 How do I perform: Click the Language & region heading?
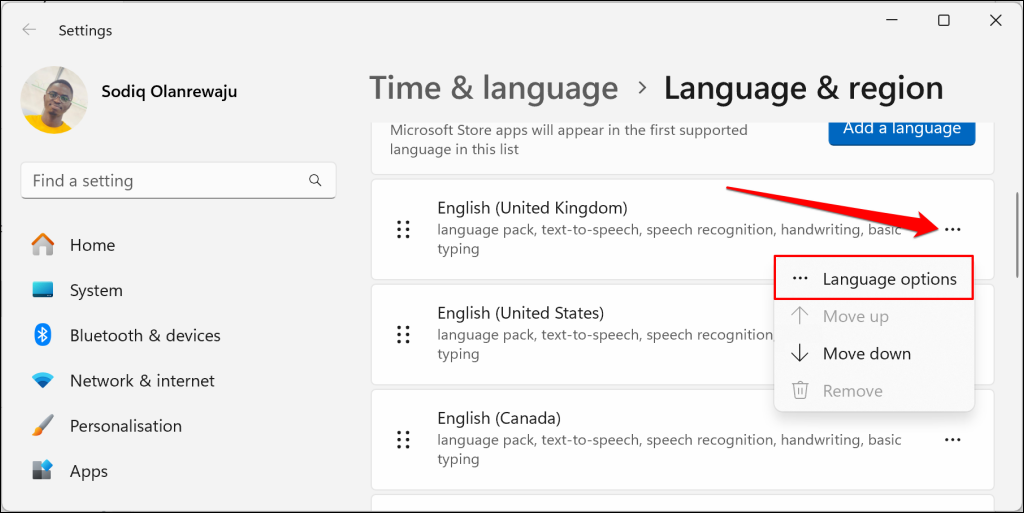803,87
